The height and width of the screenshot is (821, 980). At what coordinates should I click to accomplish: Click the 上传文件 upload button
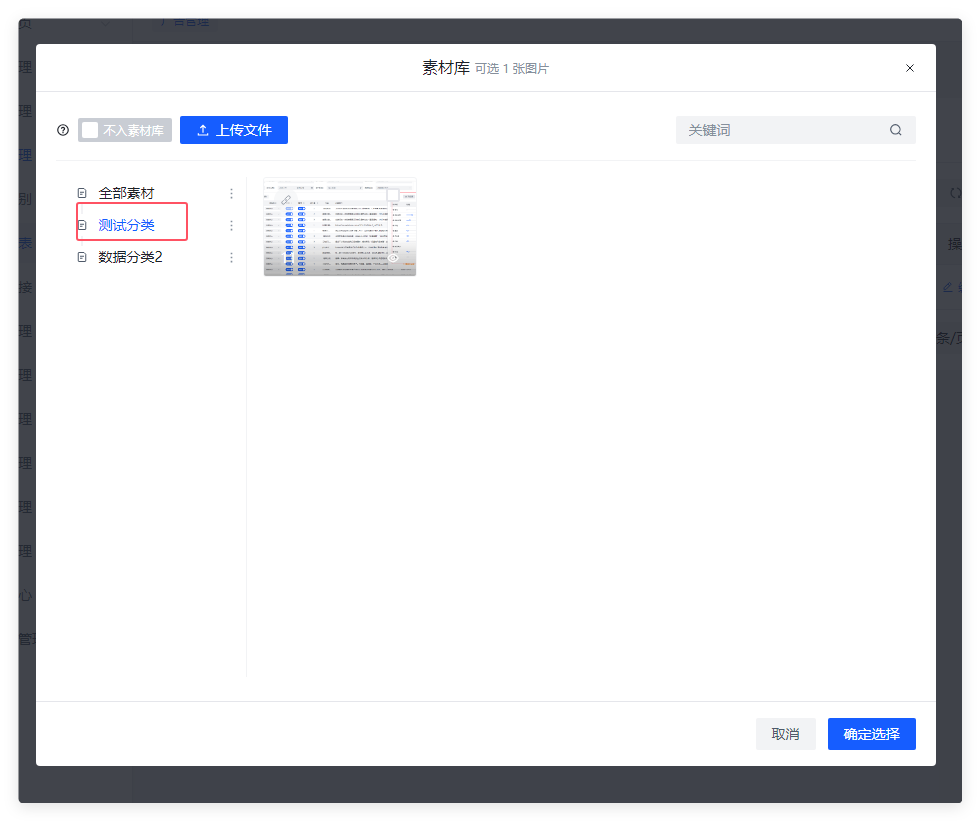tap(234, 130)
